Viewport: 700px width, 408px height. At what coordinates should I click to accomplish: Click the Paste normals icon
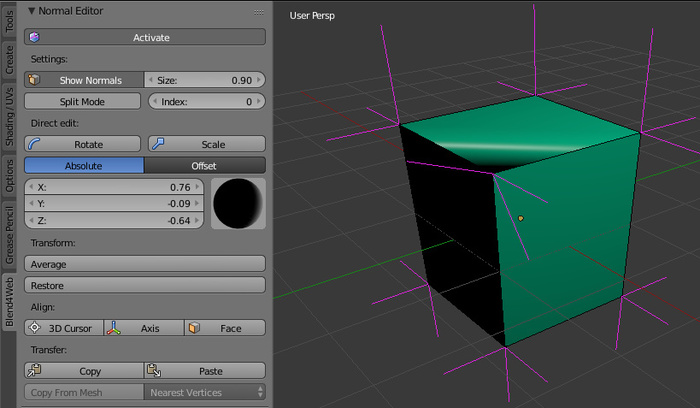click(x=155, y=371)
